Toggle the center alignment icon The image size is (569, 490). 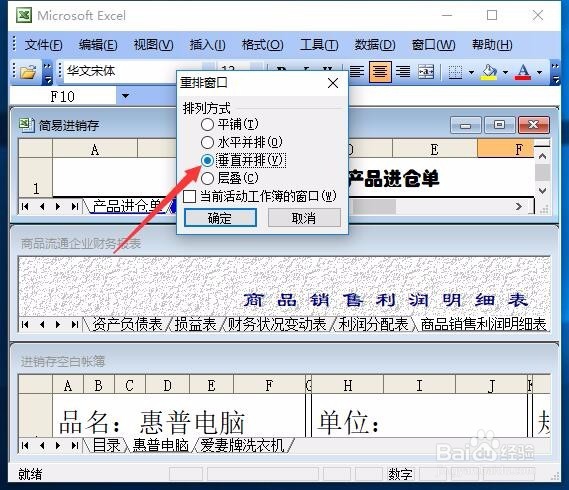(x=380, y=72)
